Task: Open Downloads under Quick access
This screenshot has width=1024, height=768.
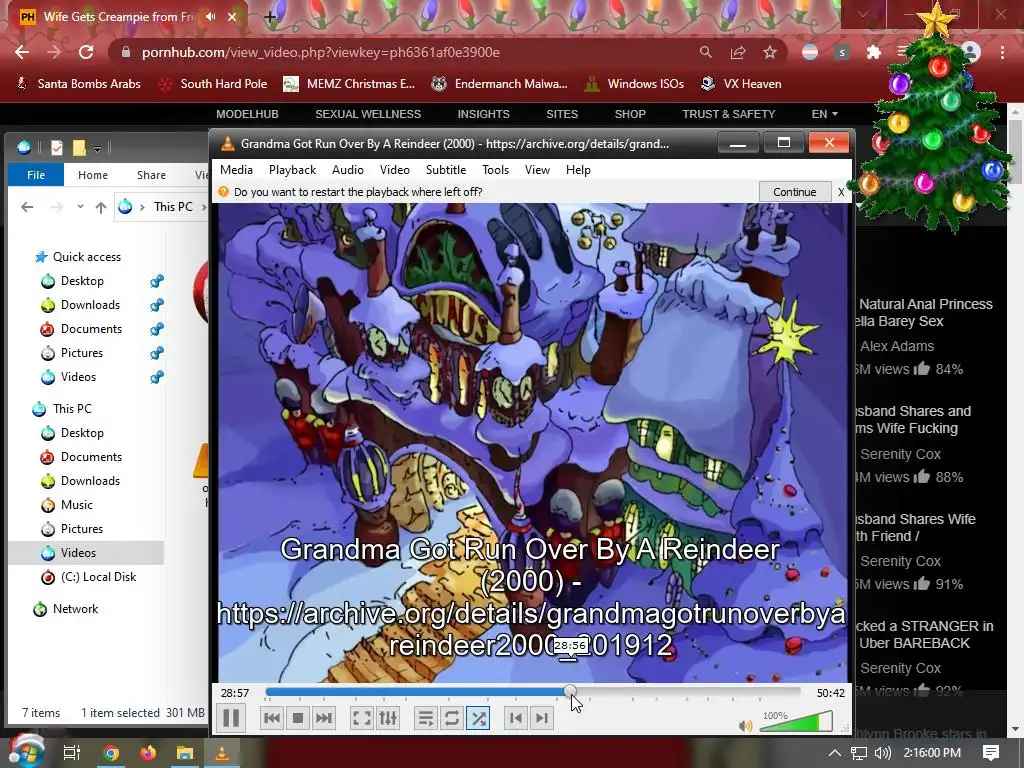Action: pos(90,305)
